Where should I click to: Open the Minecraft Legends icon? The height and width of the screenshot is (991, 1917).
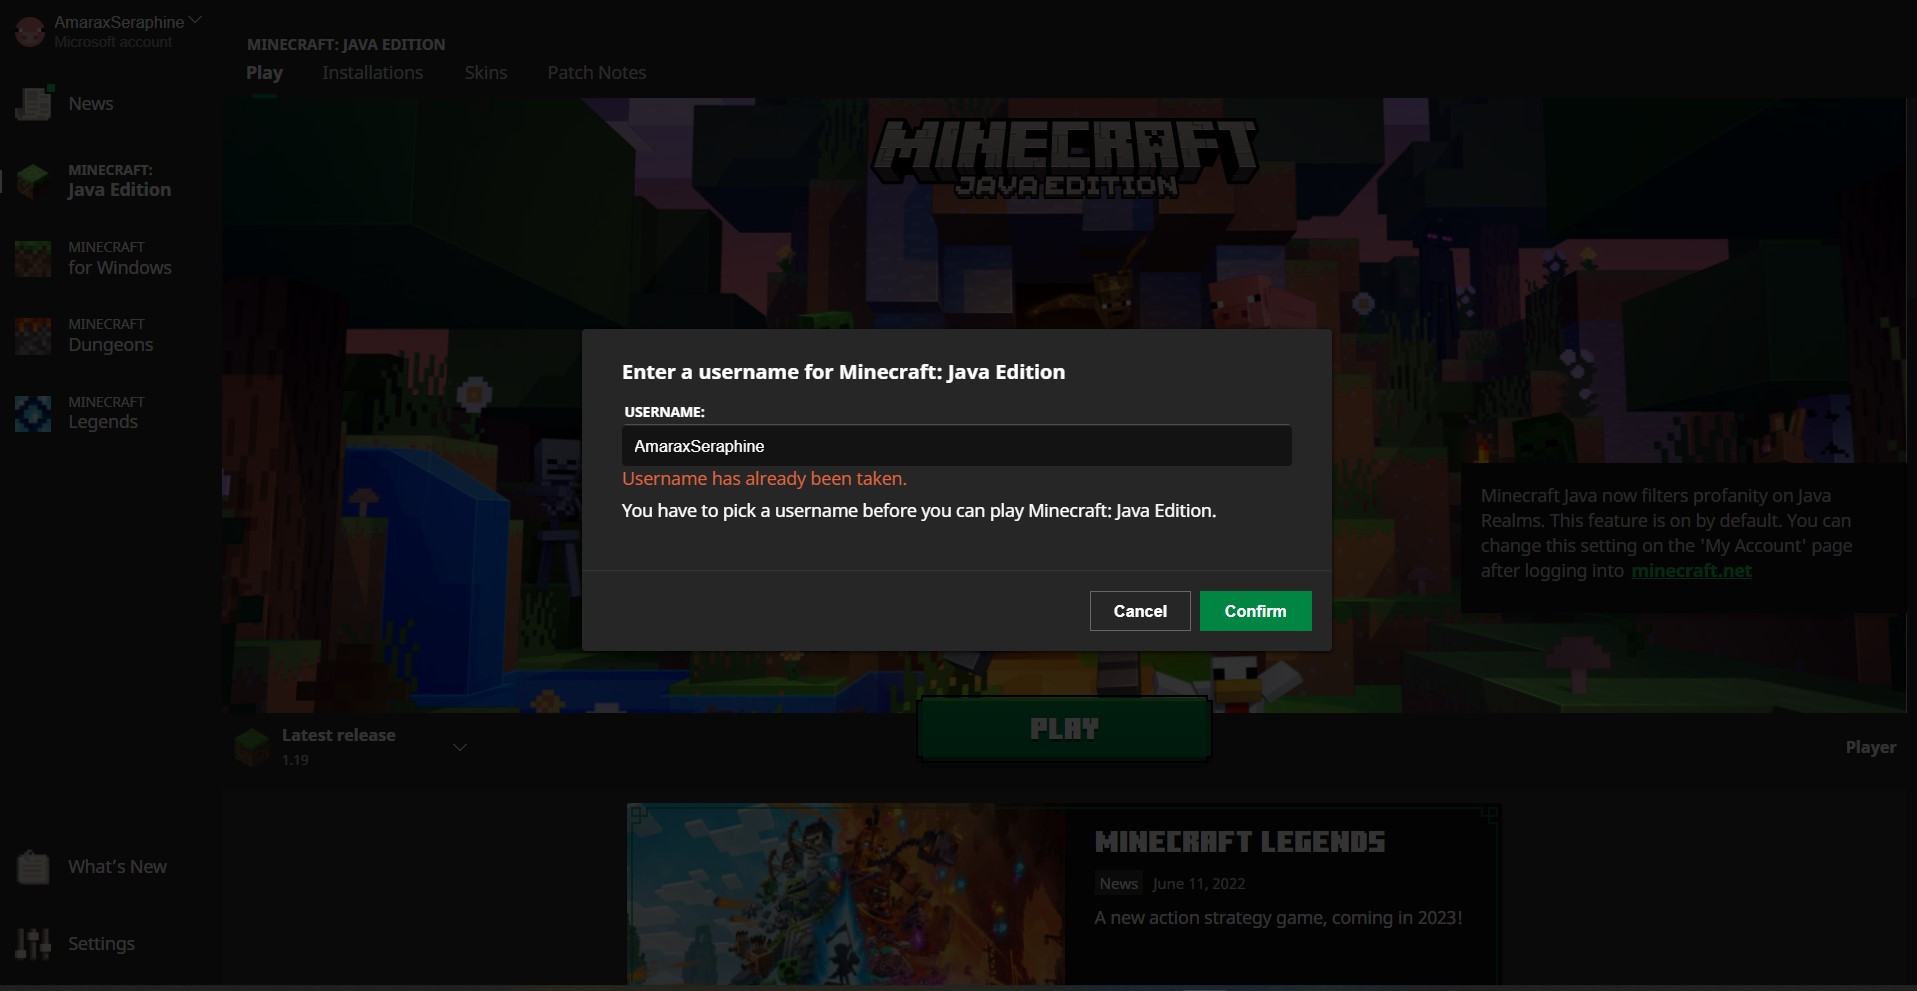[33, 413]
